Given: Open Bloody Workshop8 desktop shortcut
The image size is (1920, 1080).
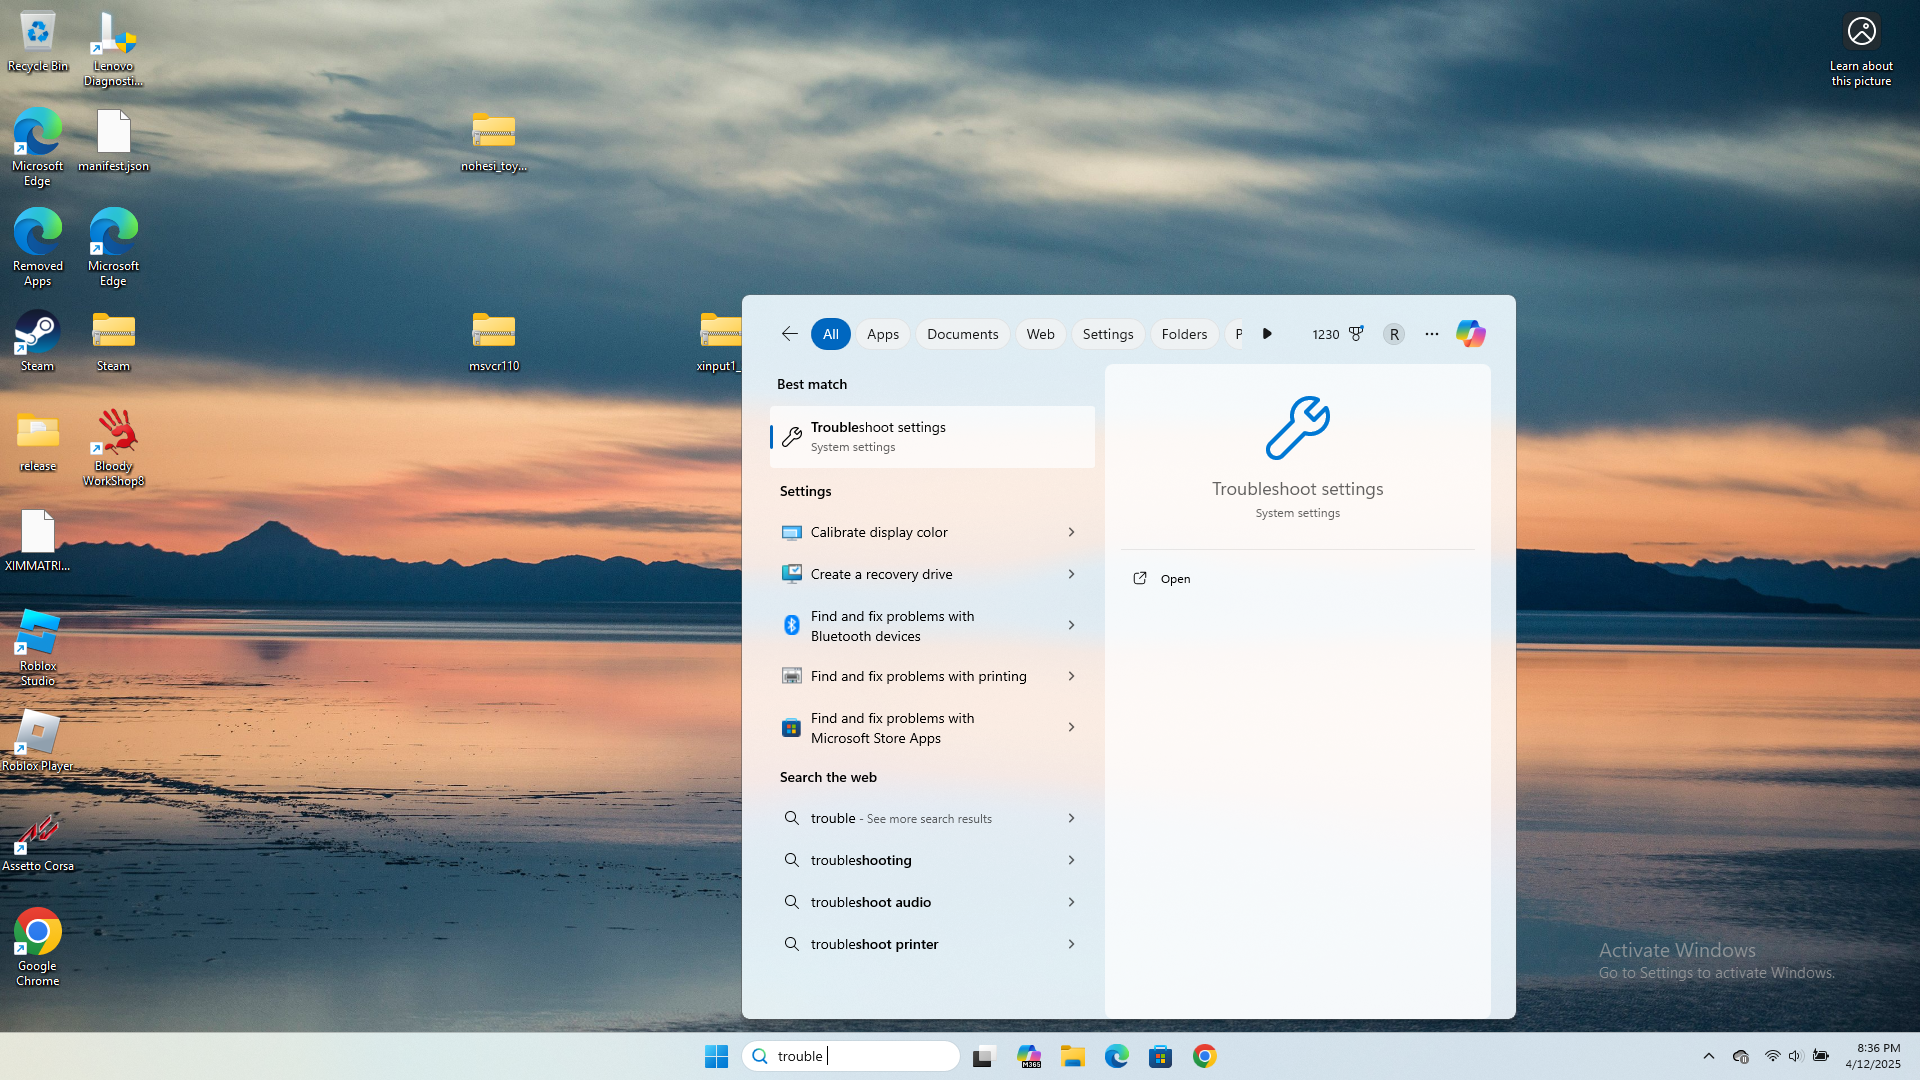Looking at the screenshot, I should (113, 447).
